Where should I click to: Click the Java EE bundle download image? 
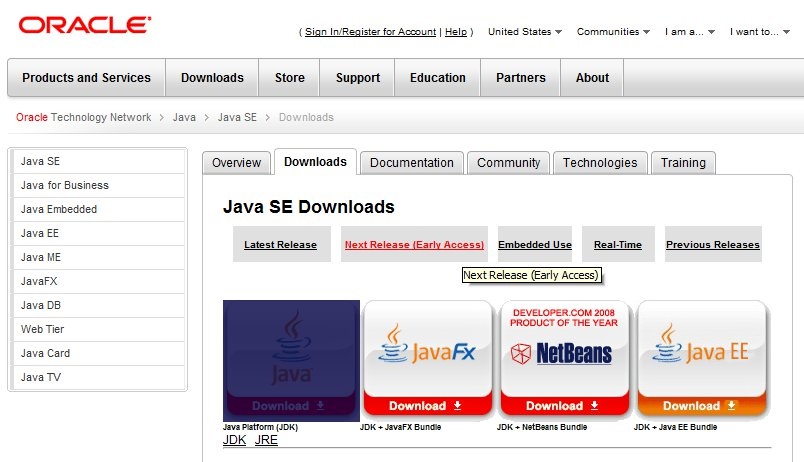702,358
